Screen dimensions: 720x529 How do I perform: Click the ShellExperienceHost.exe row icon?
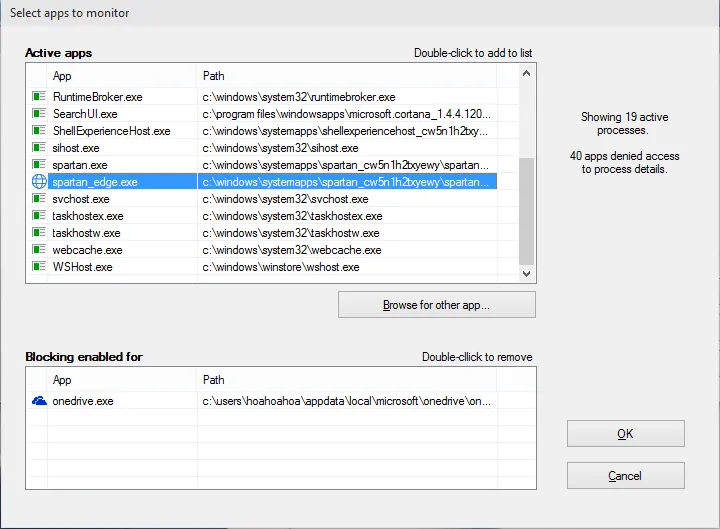(x=39, y=131)
